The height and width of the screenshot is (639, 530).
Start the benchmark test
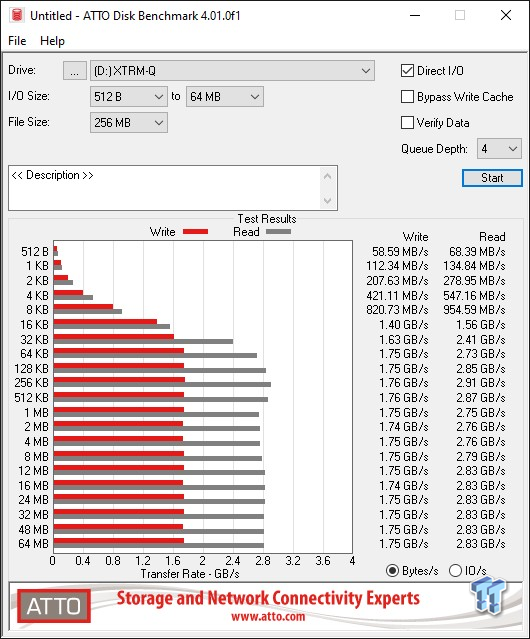click(x=492, y=178)
